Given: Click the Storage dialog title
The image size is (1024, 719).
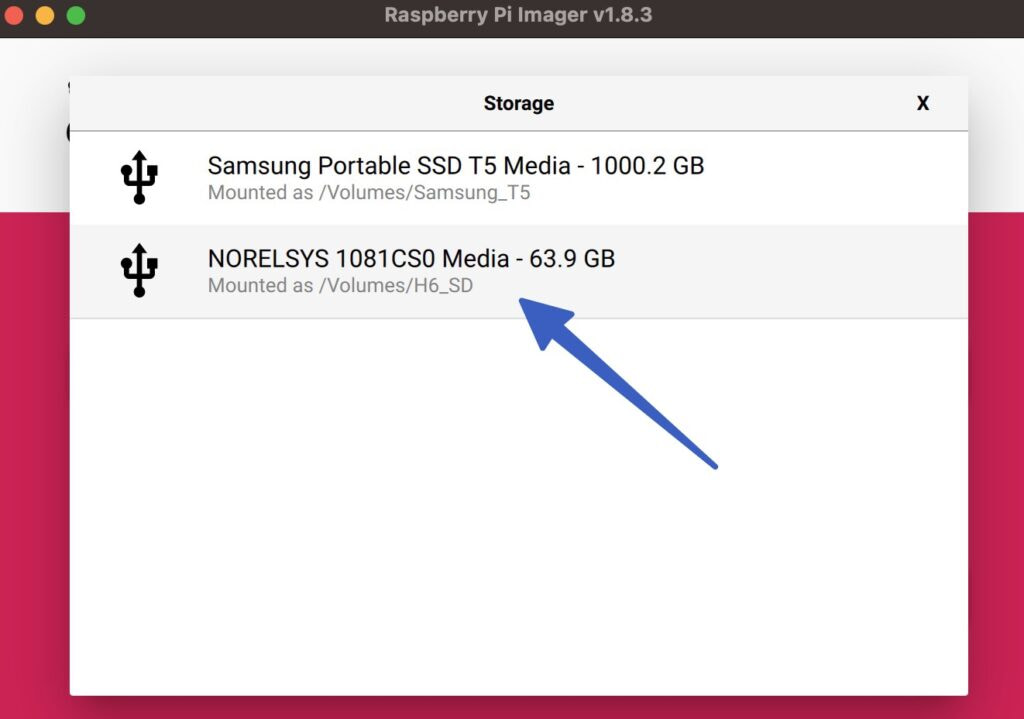Looking at the screenshot, I should coord(518,103).
